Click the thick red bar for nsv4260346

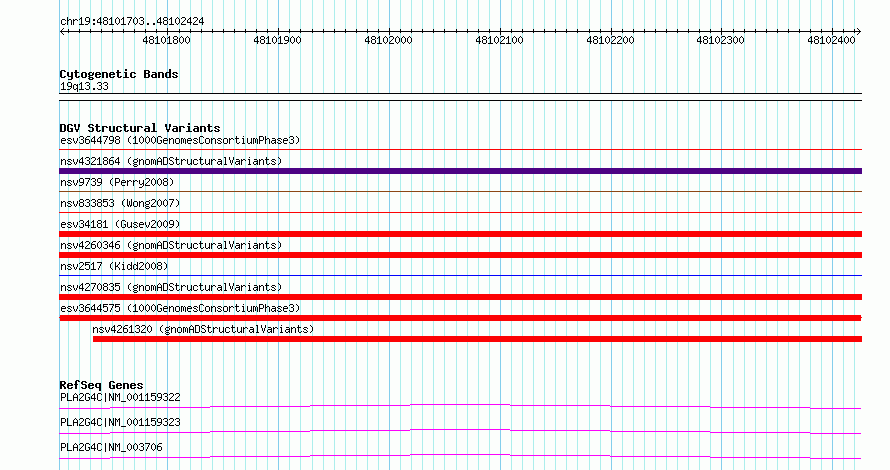click(460, 255)
